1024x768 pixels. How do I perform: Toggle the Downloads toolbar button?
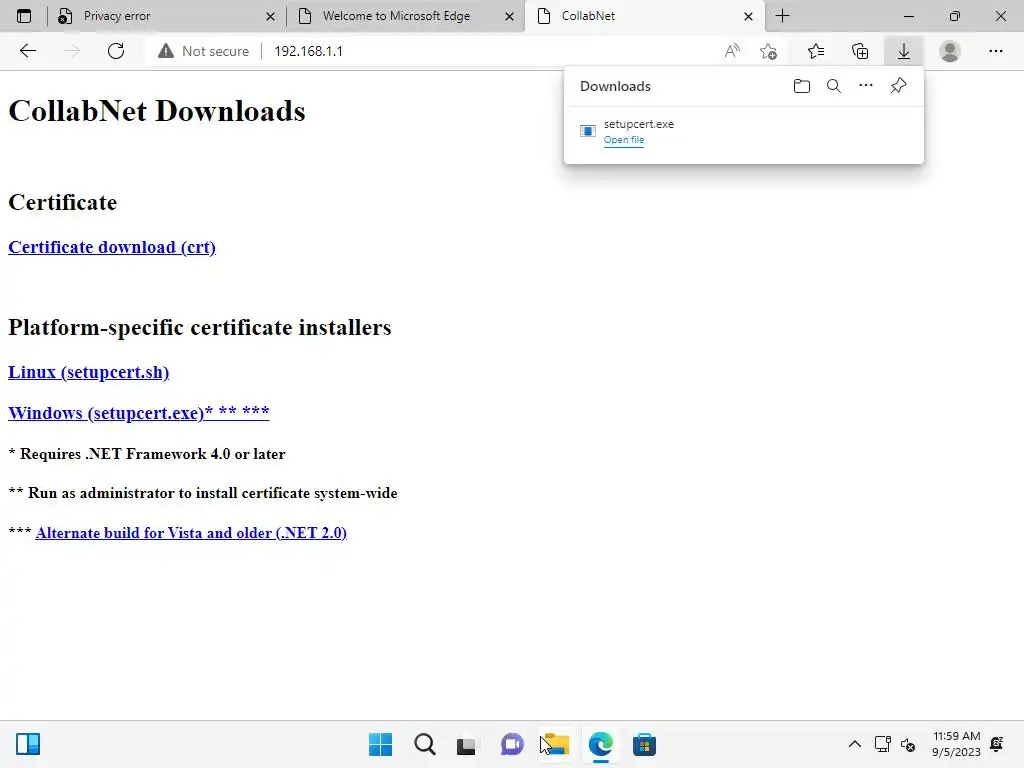[904, 51]
